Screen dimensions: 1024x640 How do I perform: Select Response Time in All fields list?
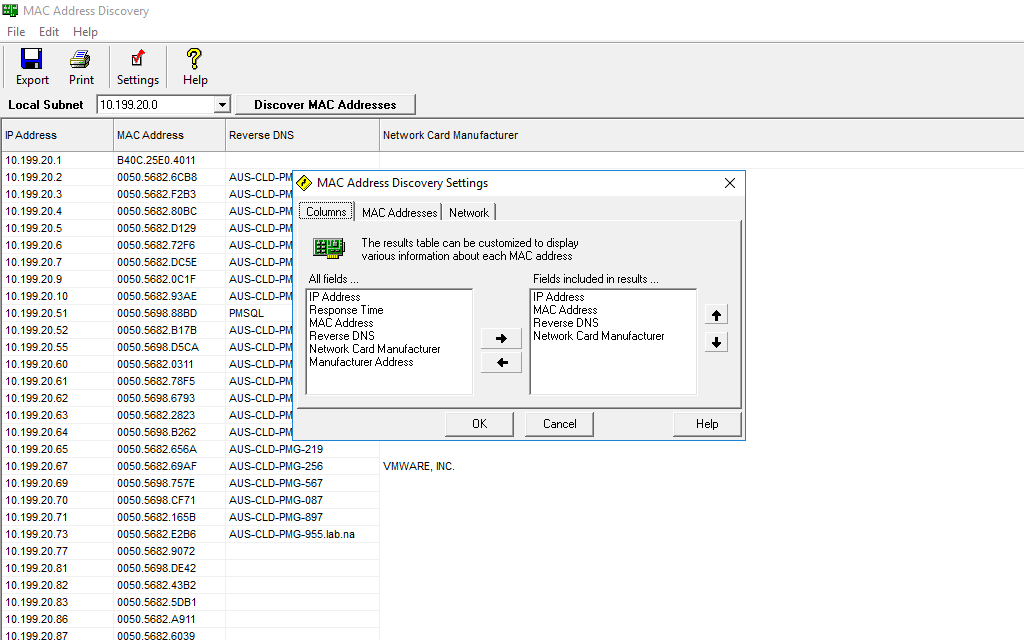tap(346, 310)
